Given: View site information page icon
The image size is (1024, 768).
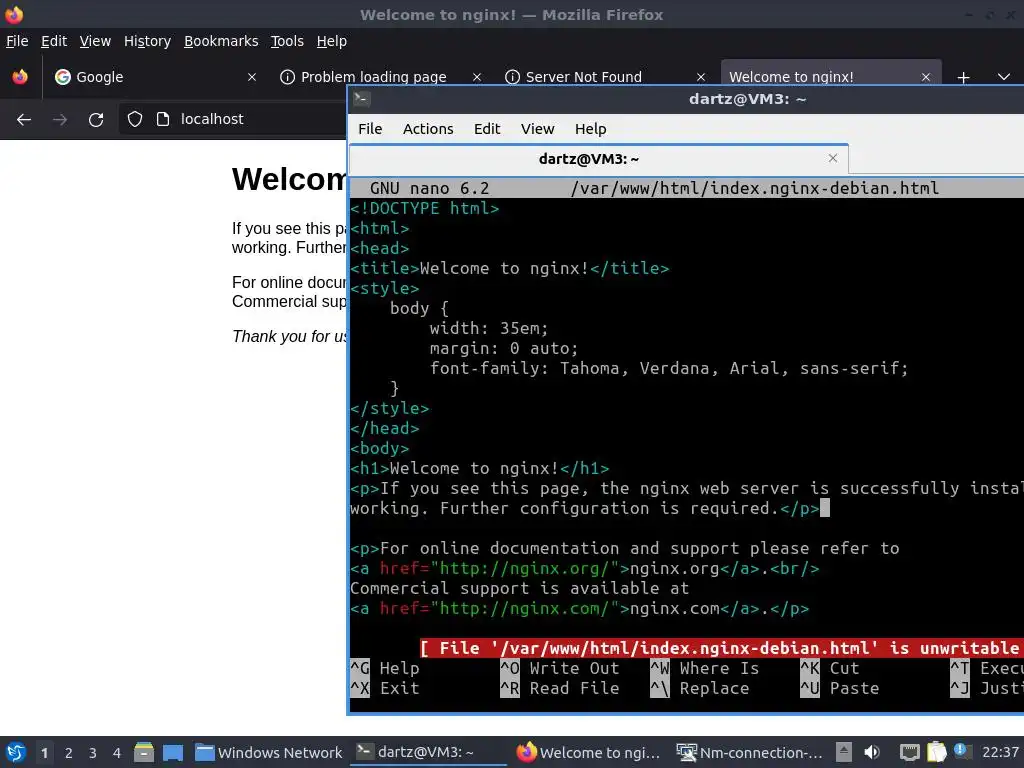Looking at the screenshot, I should click(x=163, y=119).
